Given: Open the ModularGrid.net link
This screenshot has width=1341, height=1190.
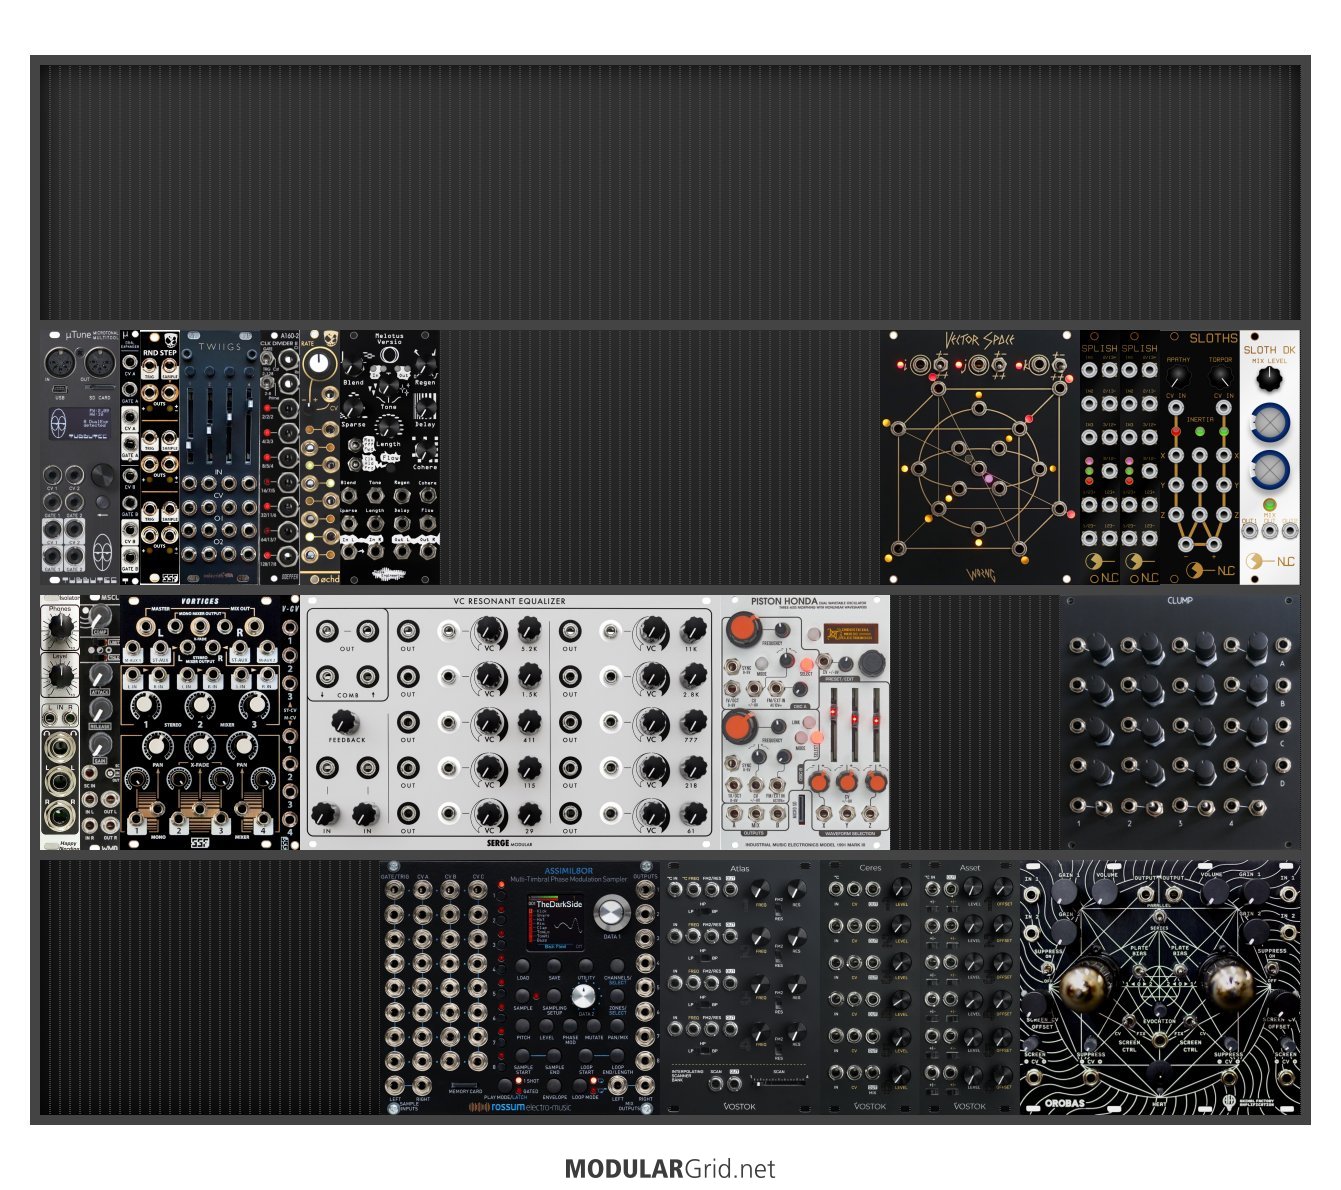Looking at the screenshot, I should tap(670, 1169).
